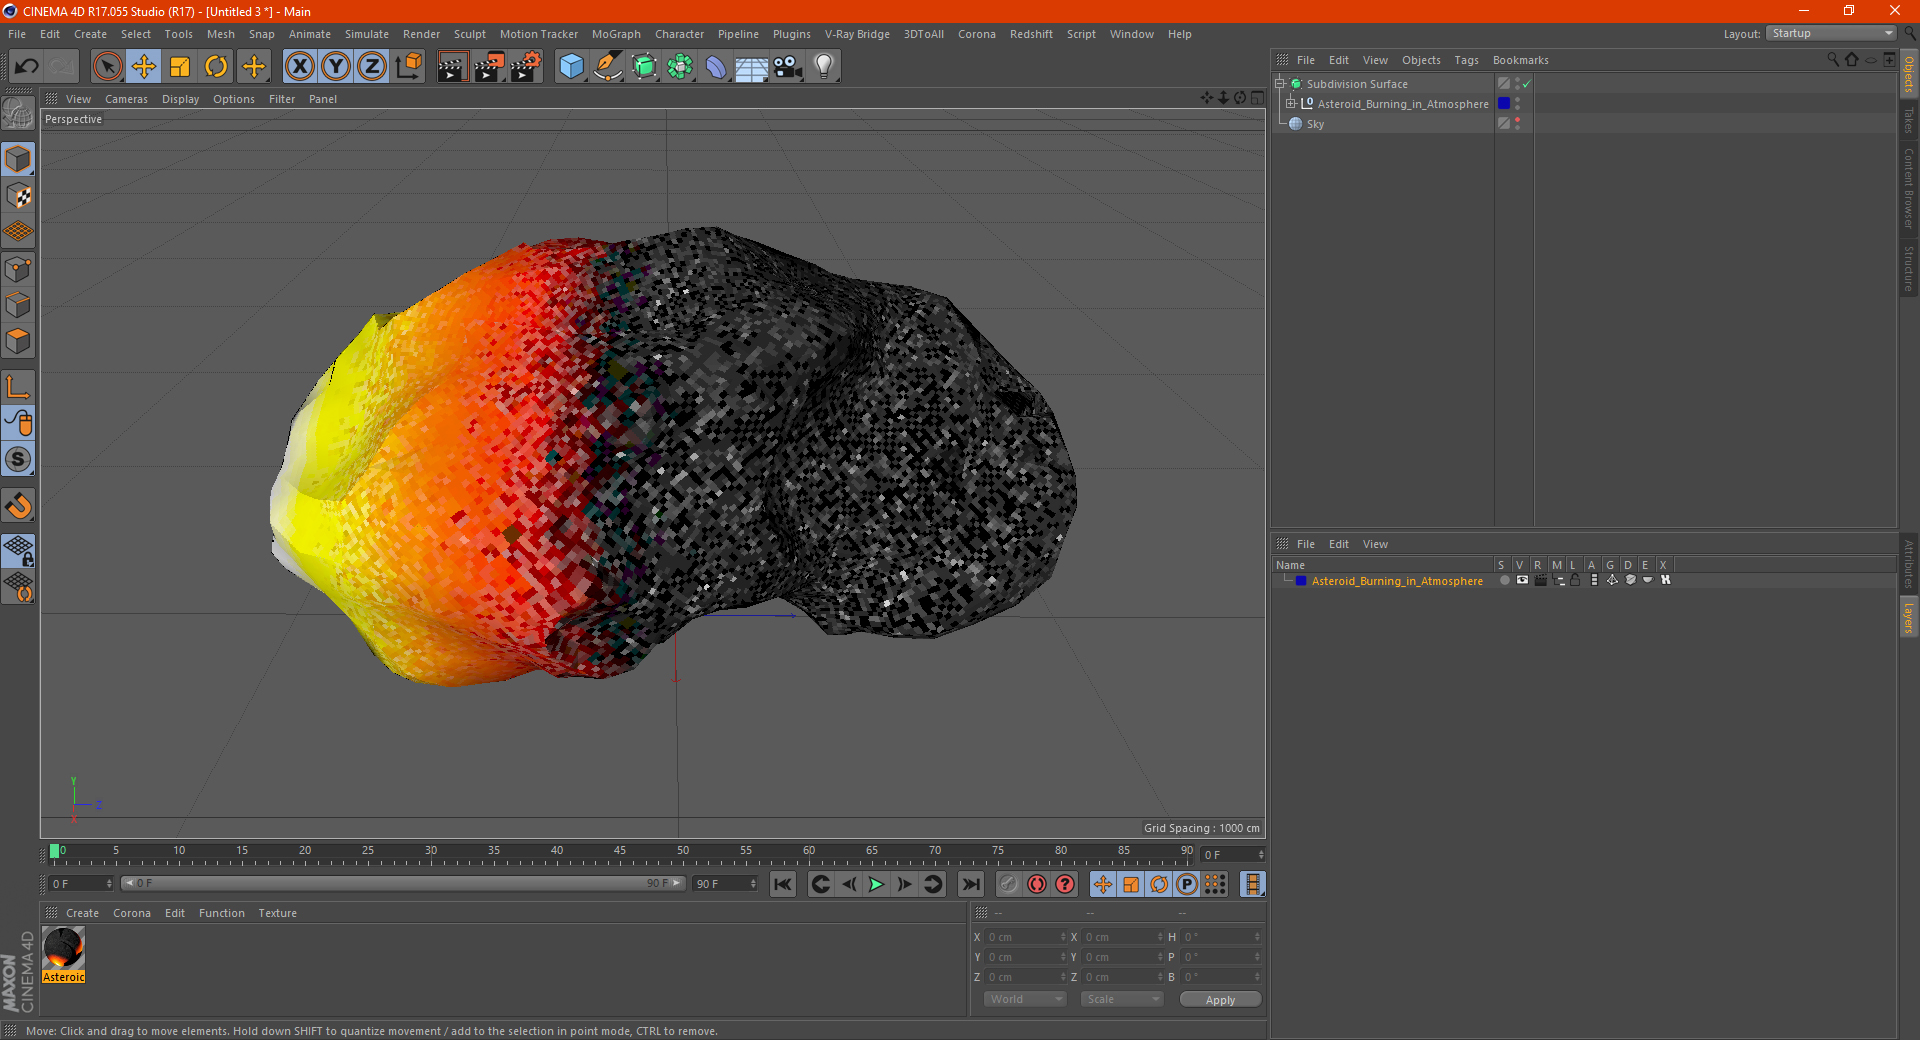Screen dimensions: 1920x1040
Task: Play the animation forward
Action: 876,884
